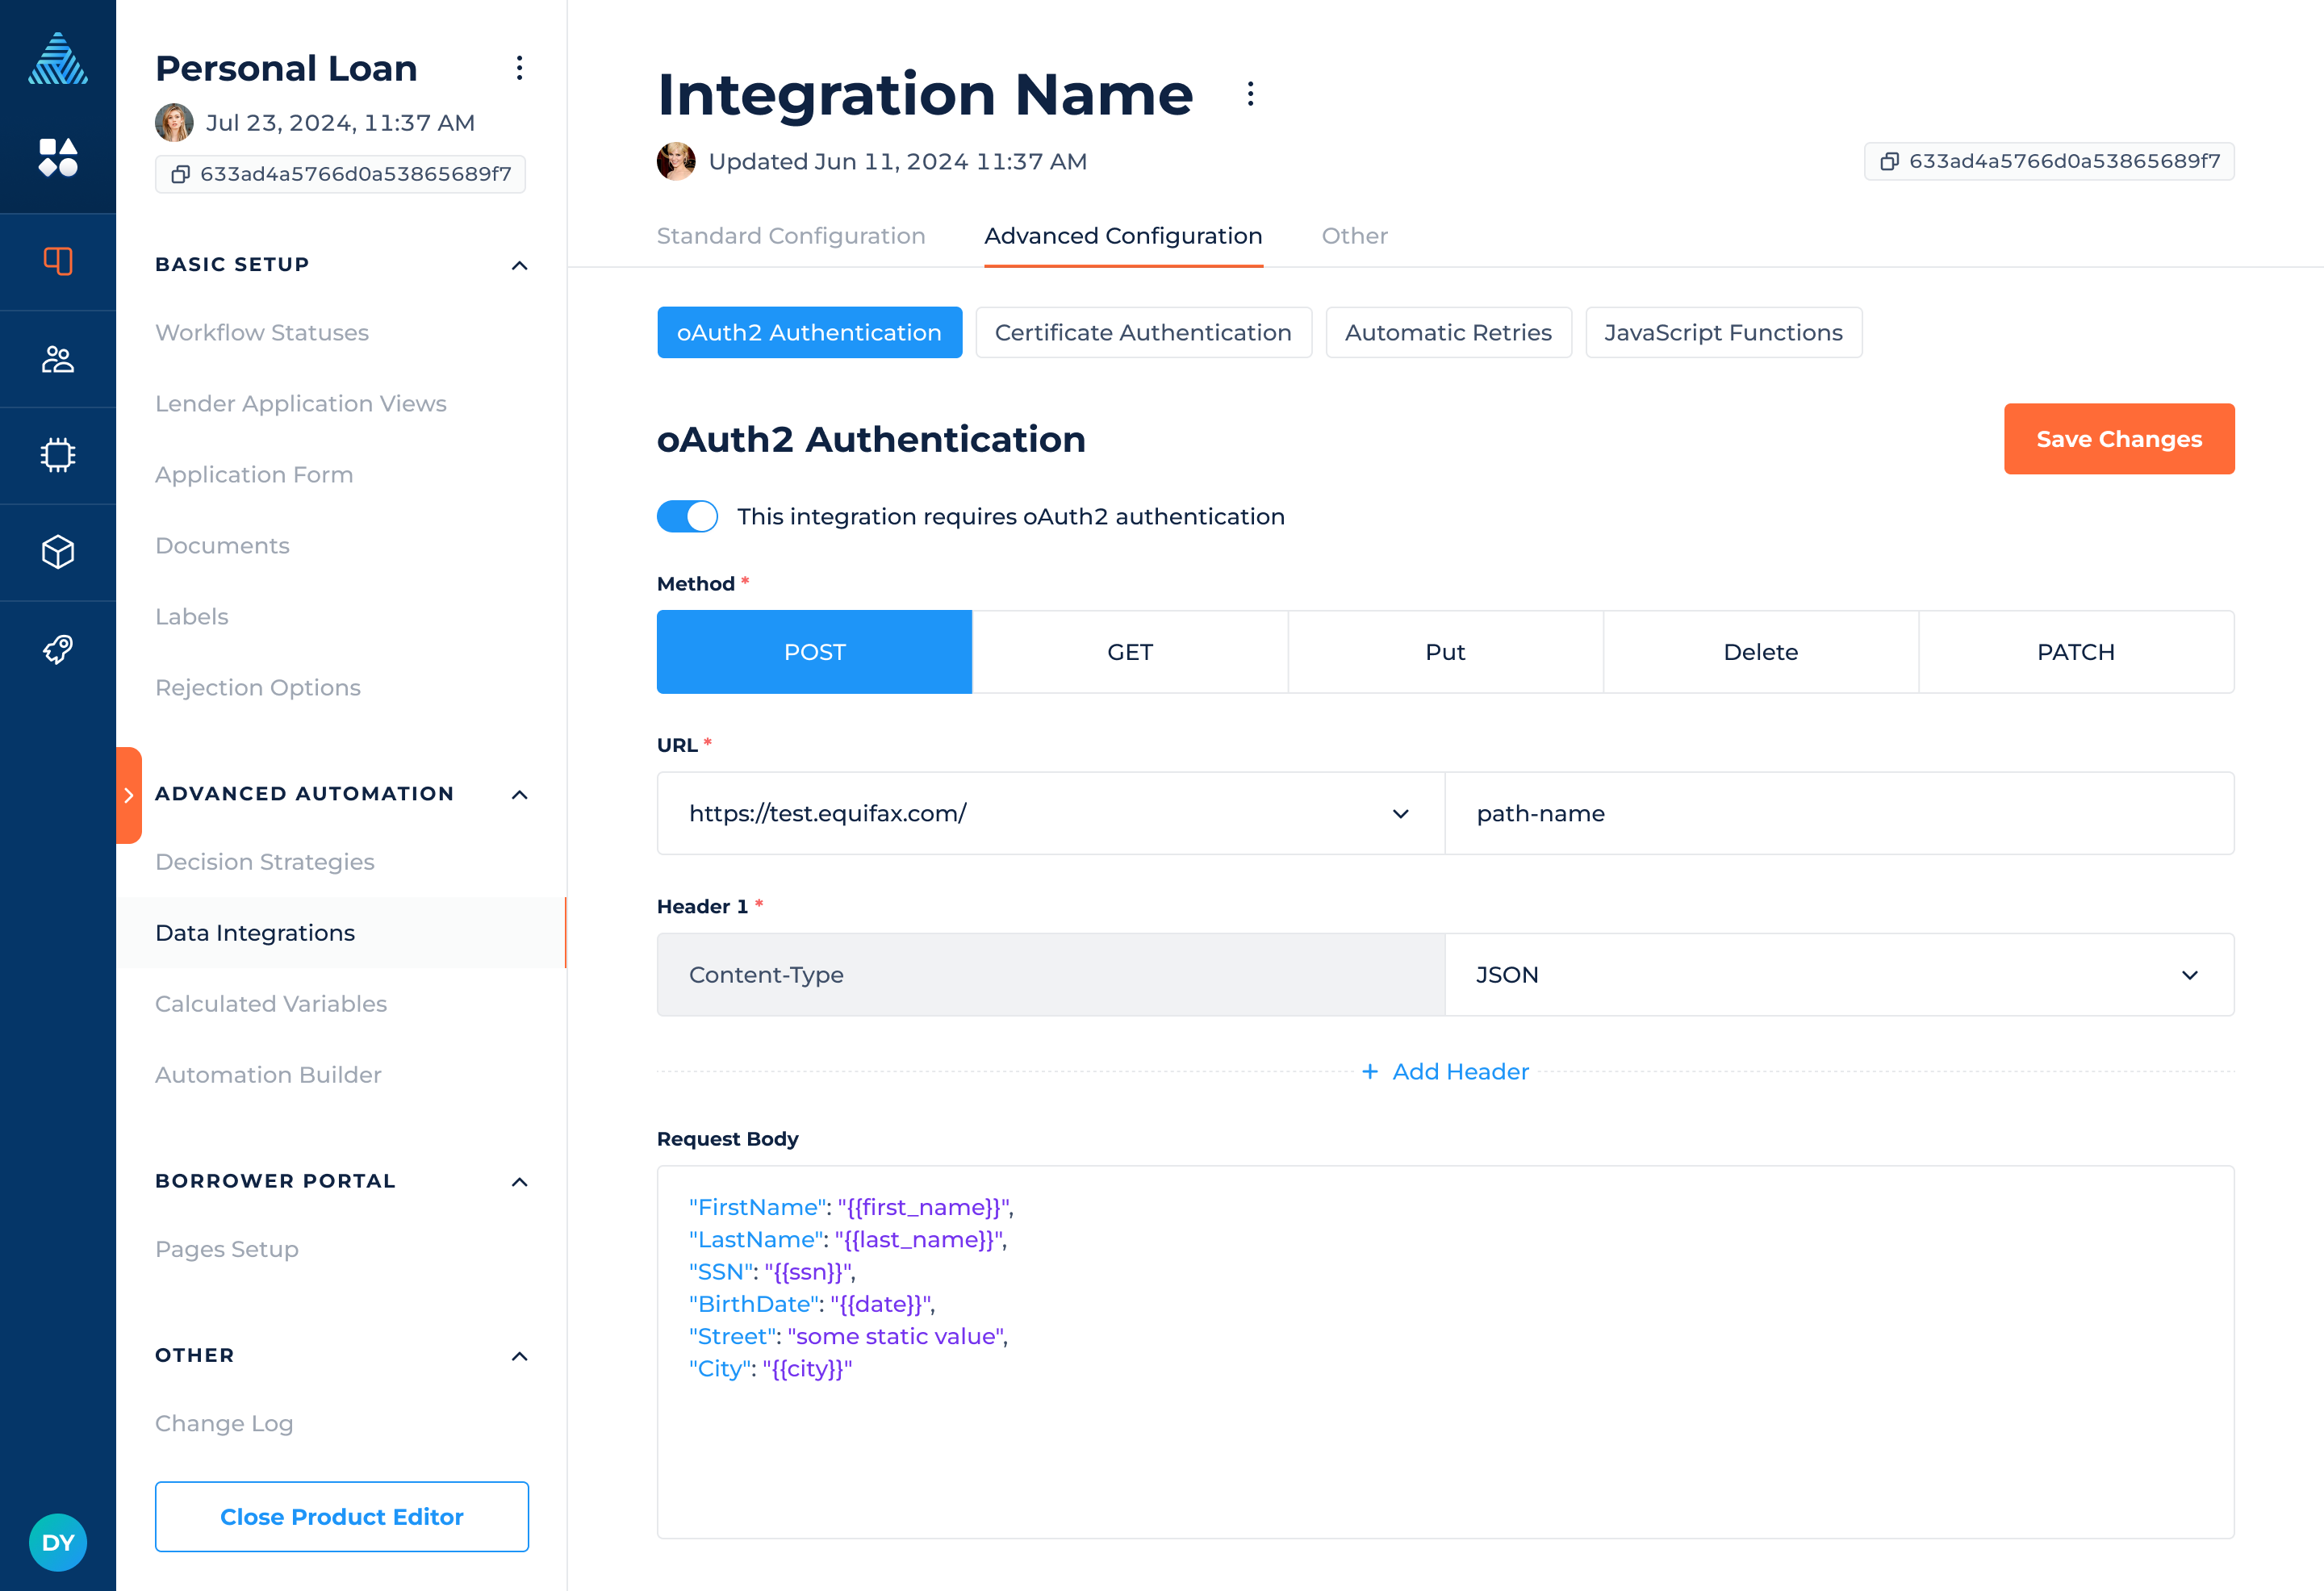Open the JSON content type dropdown
The image size is (2324, 1591).
pyautogui.click(x=1839, y=975)
